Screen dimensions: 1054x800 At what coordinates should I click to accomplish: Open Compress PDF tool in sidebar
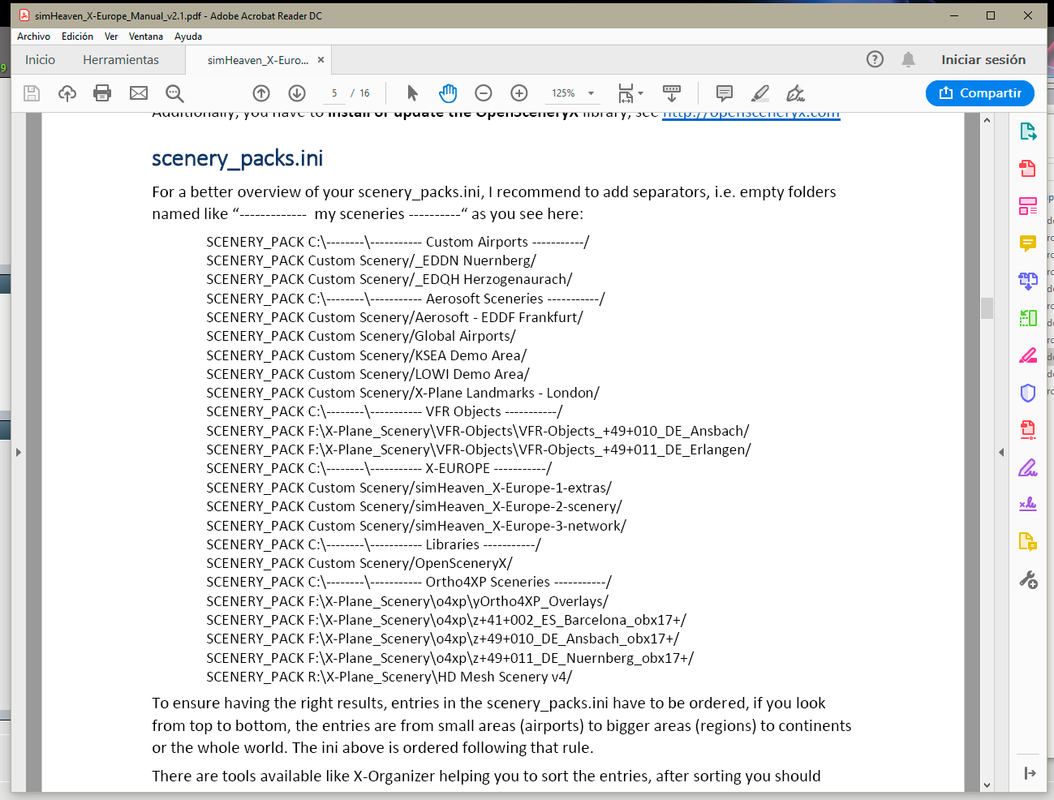coord(1028,430)
